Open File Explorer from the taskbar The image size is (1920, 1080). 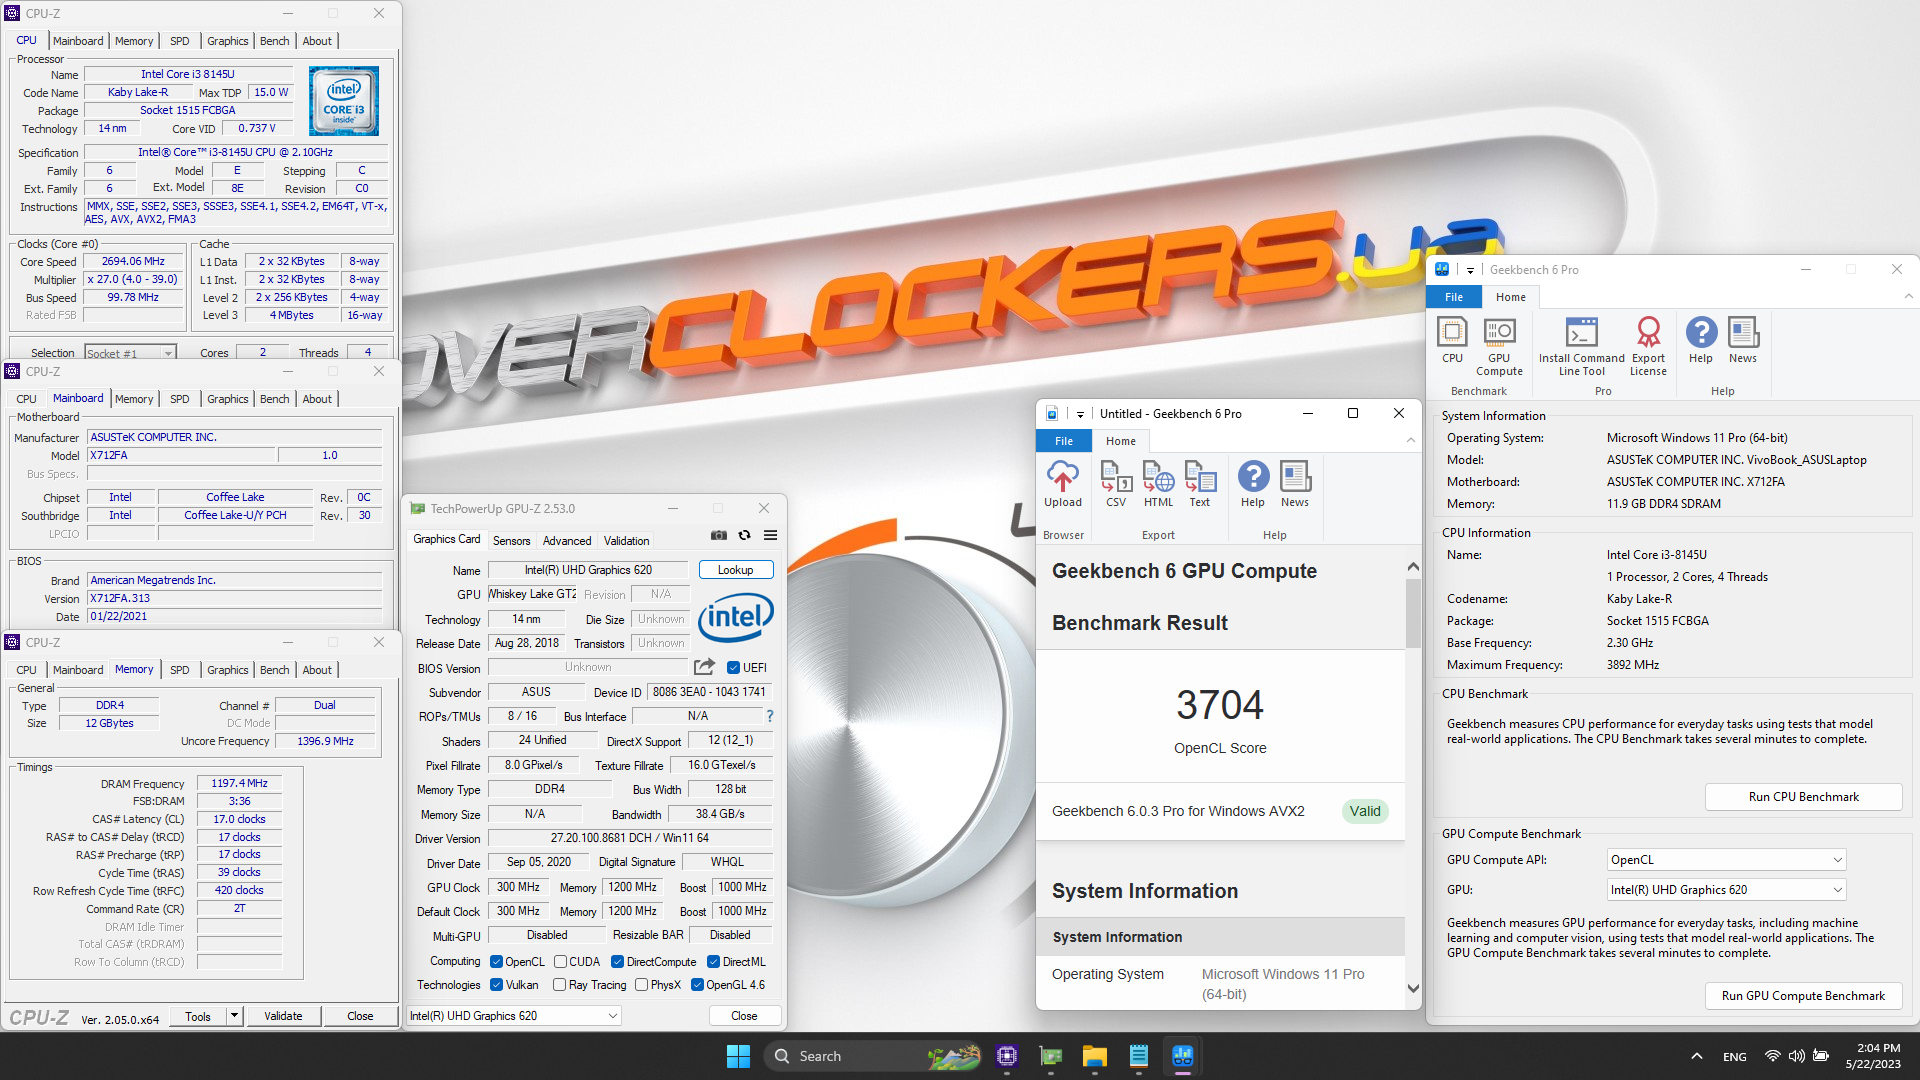point(1094,1056)
